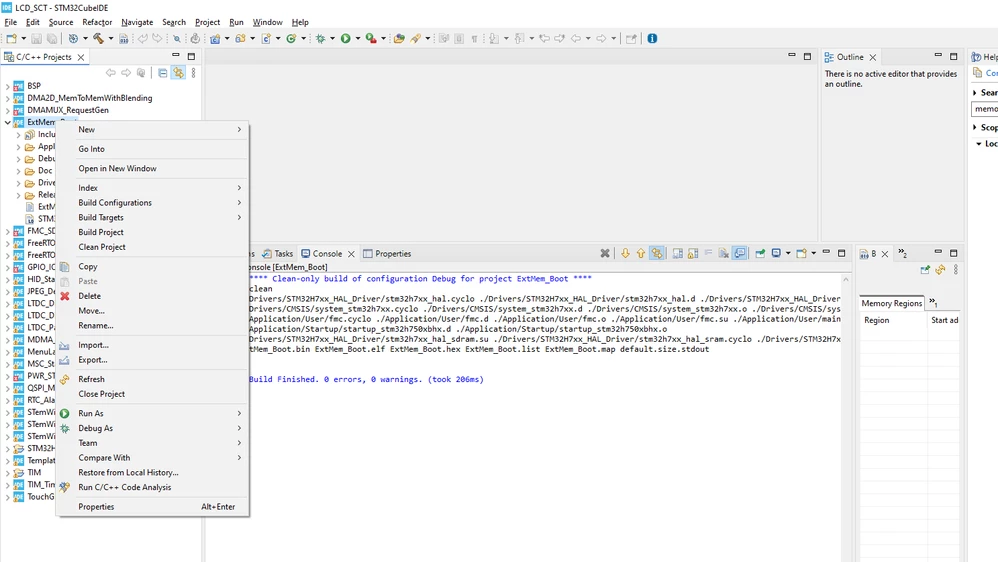Open dropdown arrow next to Build hammer
Viewport: 998px width, 562px height.
111,39
